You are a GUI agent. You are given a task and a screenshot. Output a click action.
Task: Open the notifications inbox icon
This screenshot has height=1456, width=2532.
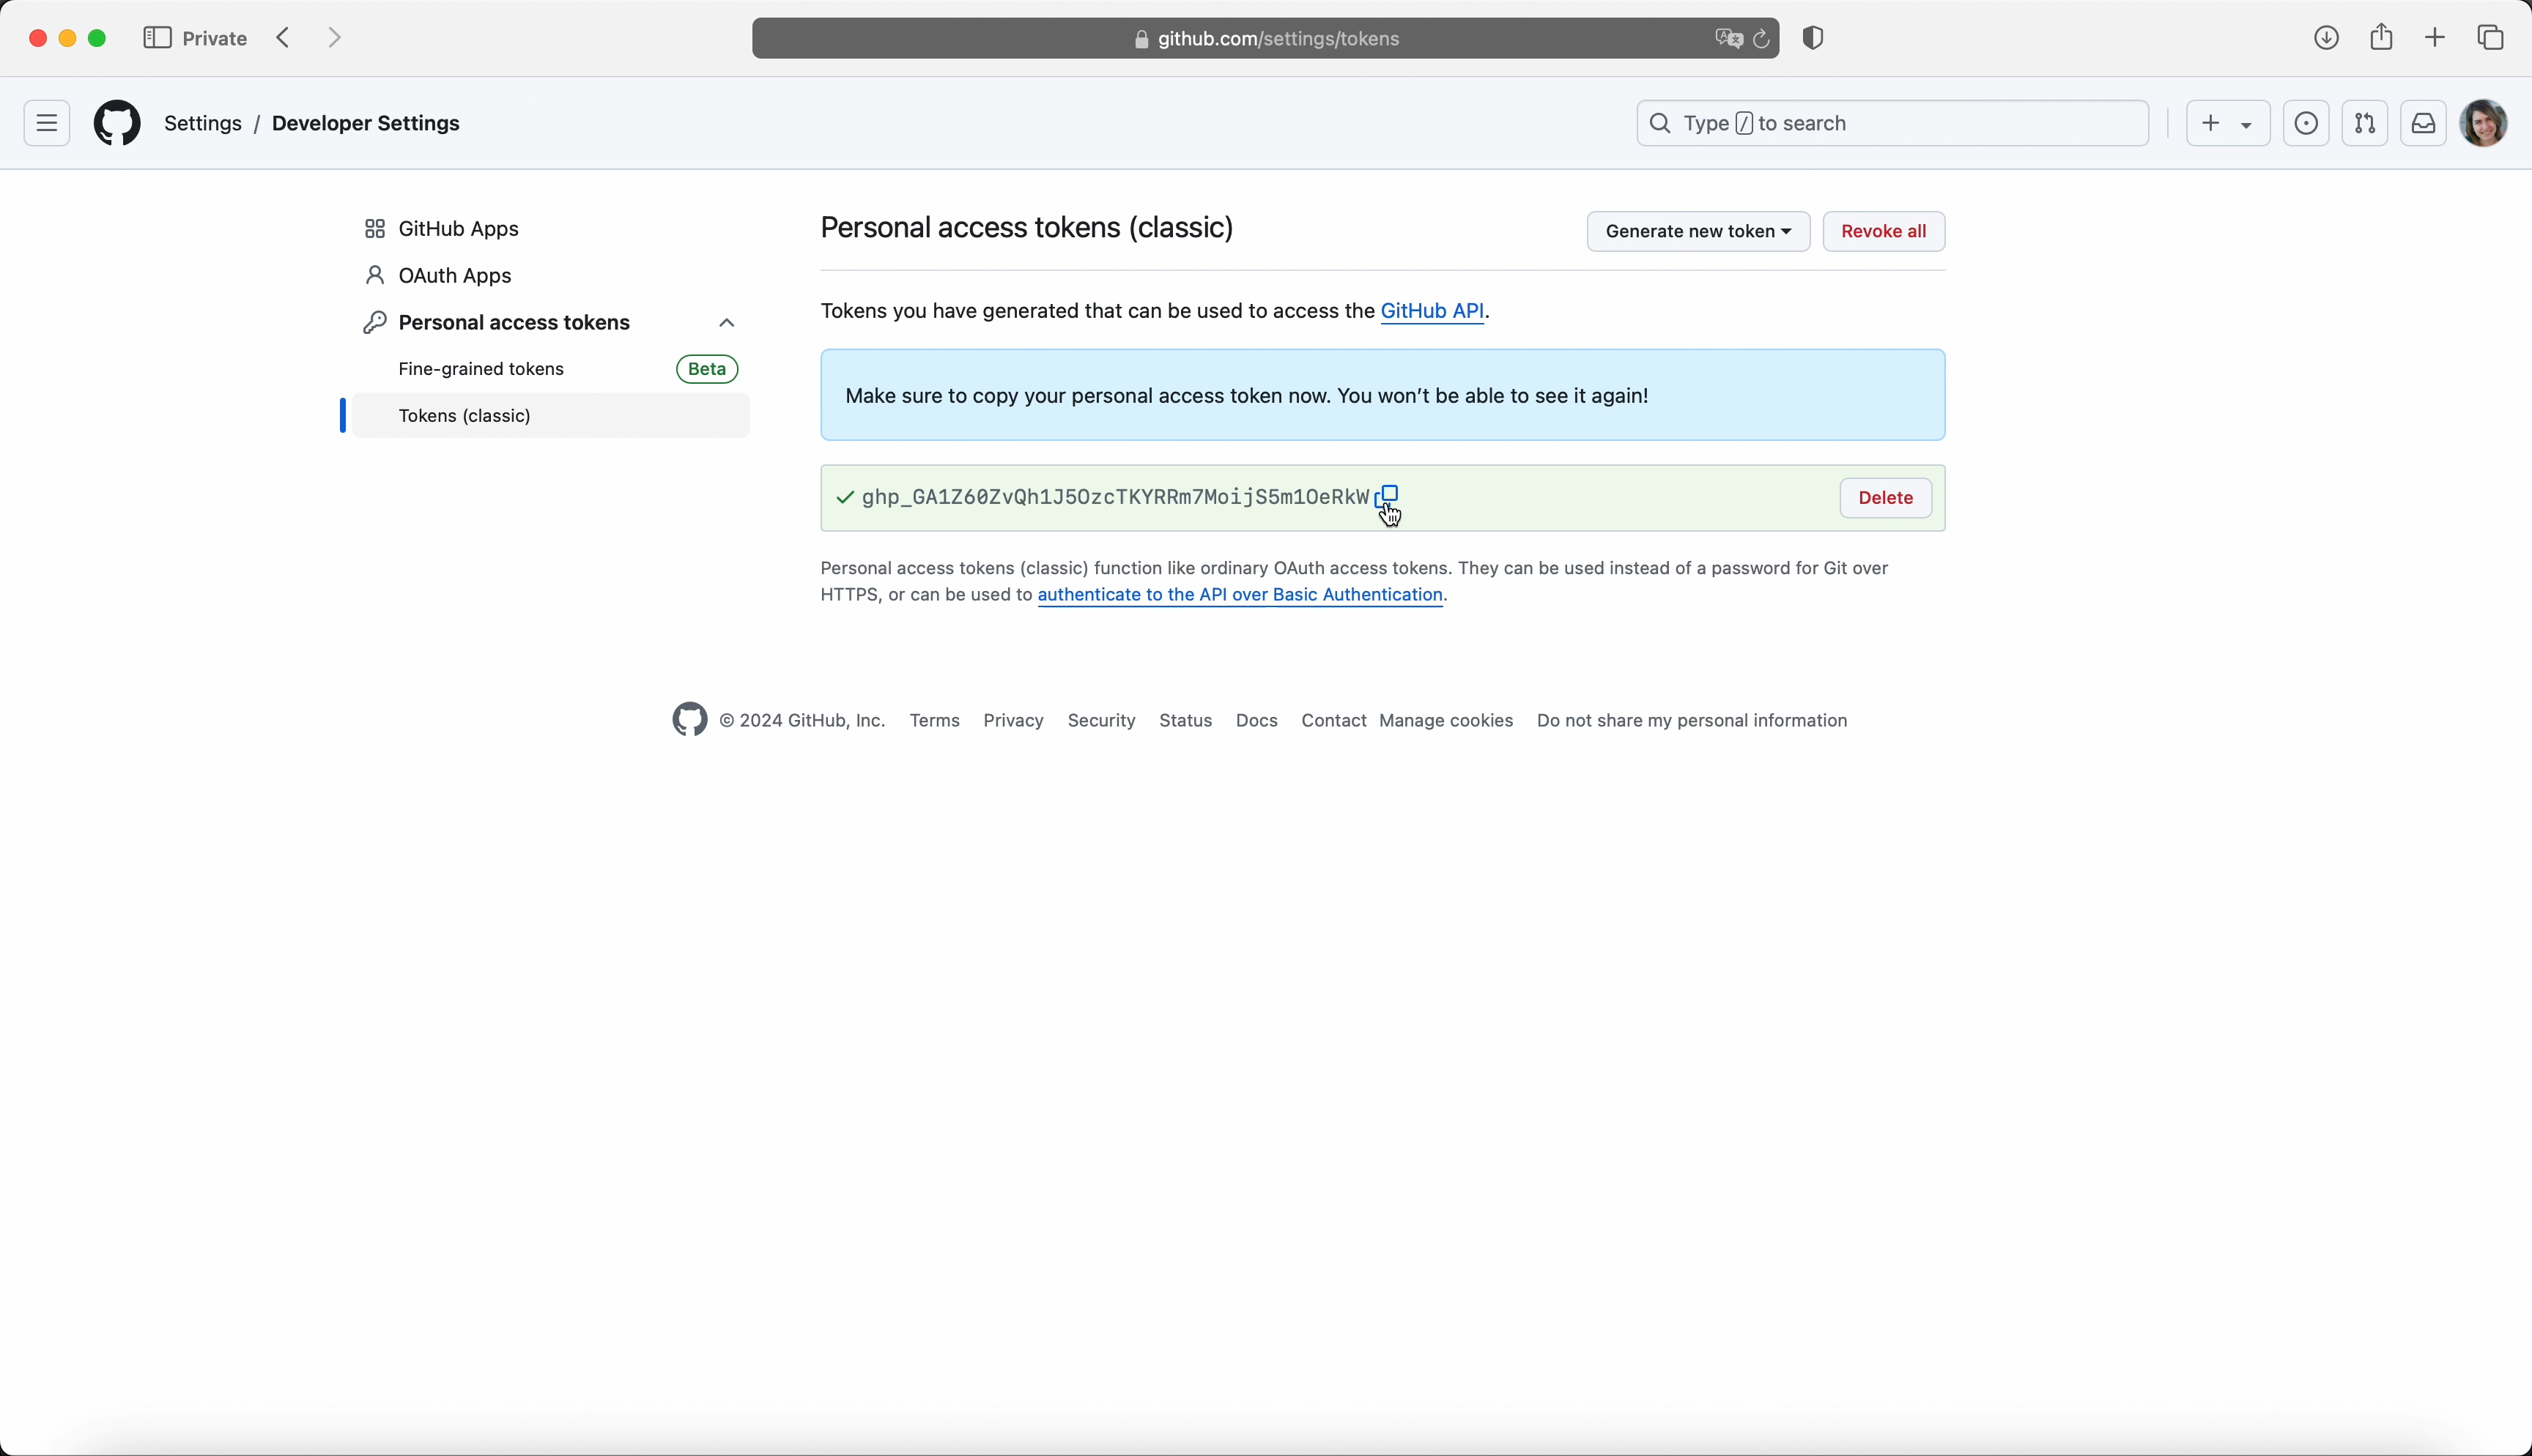[x=2423, y=124]
